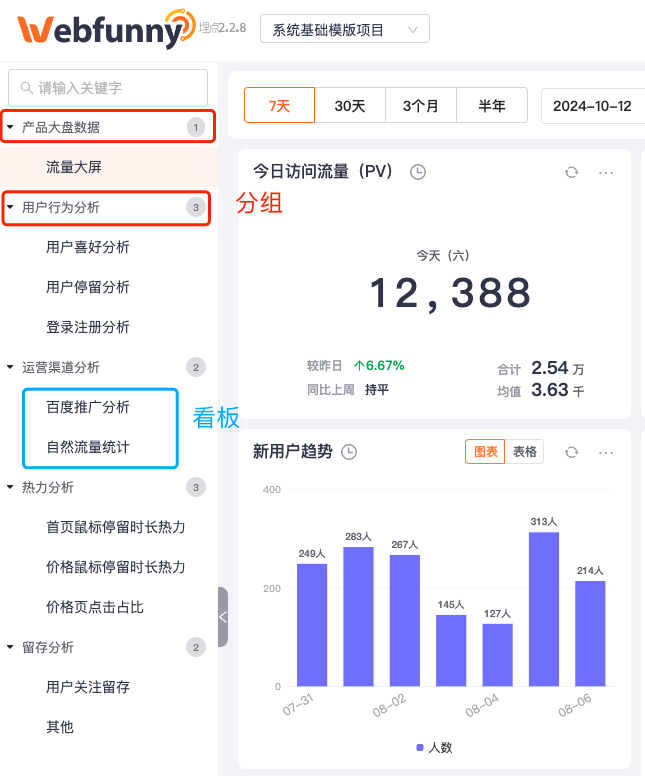Image resolution: width=645 pixels, height=776 pixels.
Task: Click the 3.63 千 average value
Action: click(x=557, y=390)
